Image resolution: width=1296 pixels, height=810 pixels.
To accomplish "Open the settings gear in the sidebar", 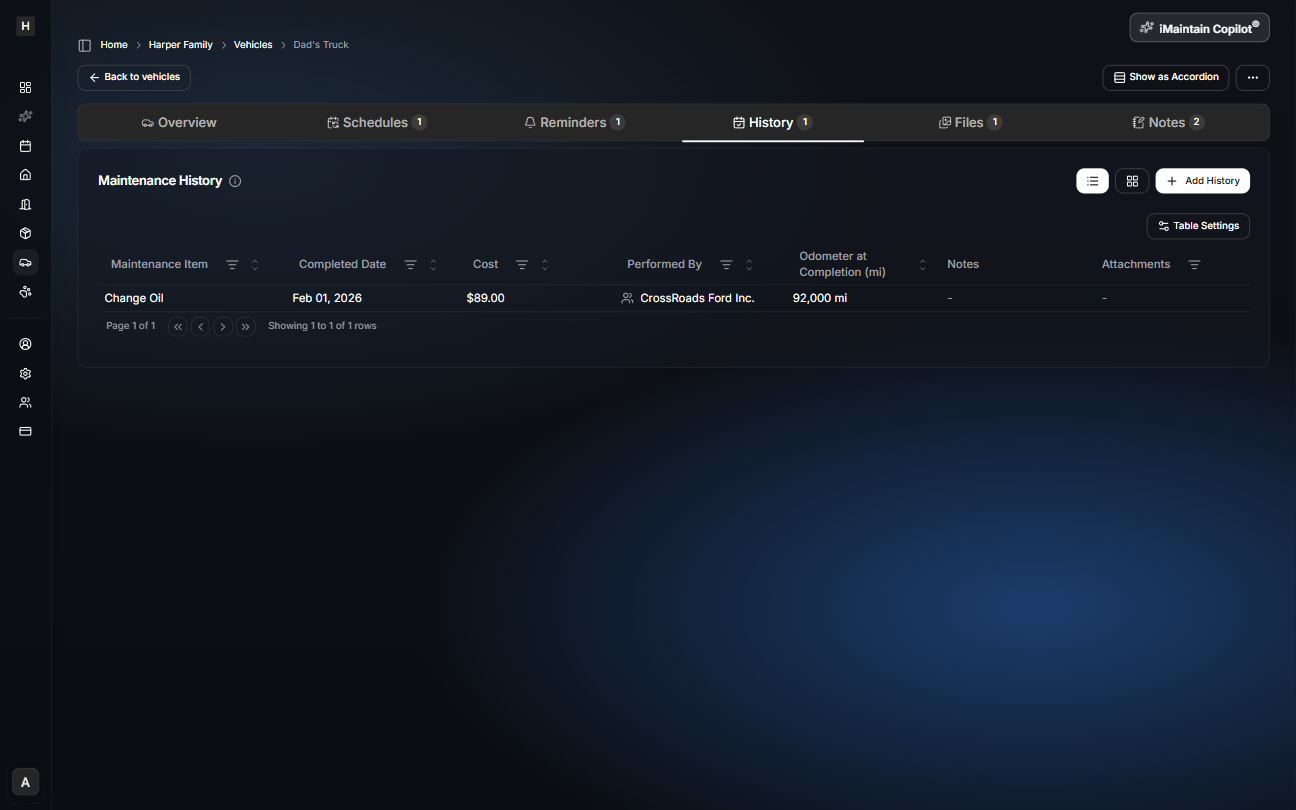I will (x=25, y=373).
